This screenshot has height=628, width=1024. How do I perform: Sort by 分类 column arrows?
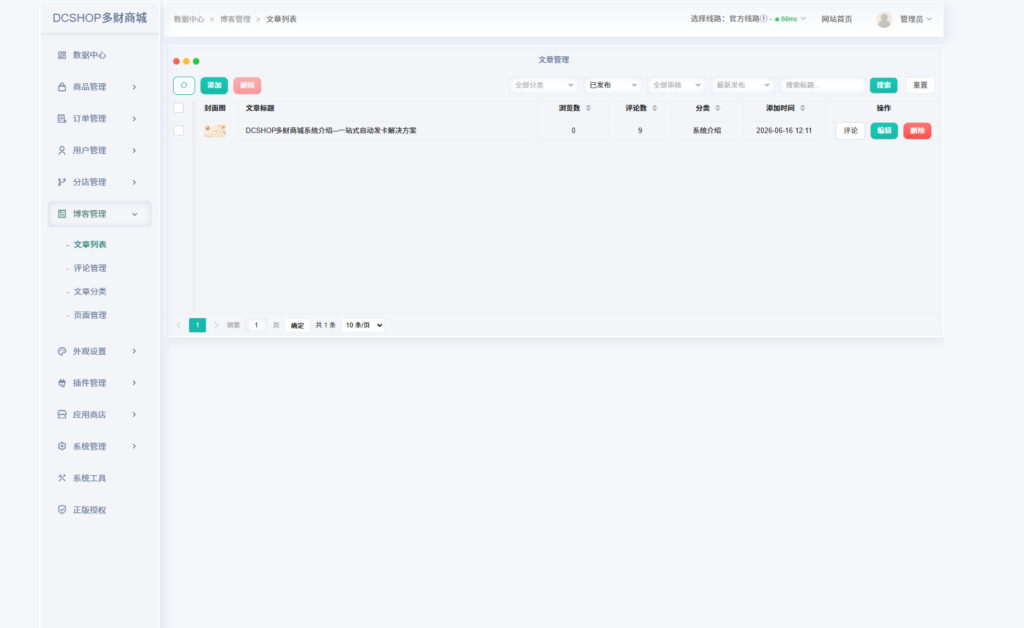click(x=717, y=108)
